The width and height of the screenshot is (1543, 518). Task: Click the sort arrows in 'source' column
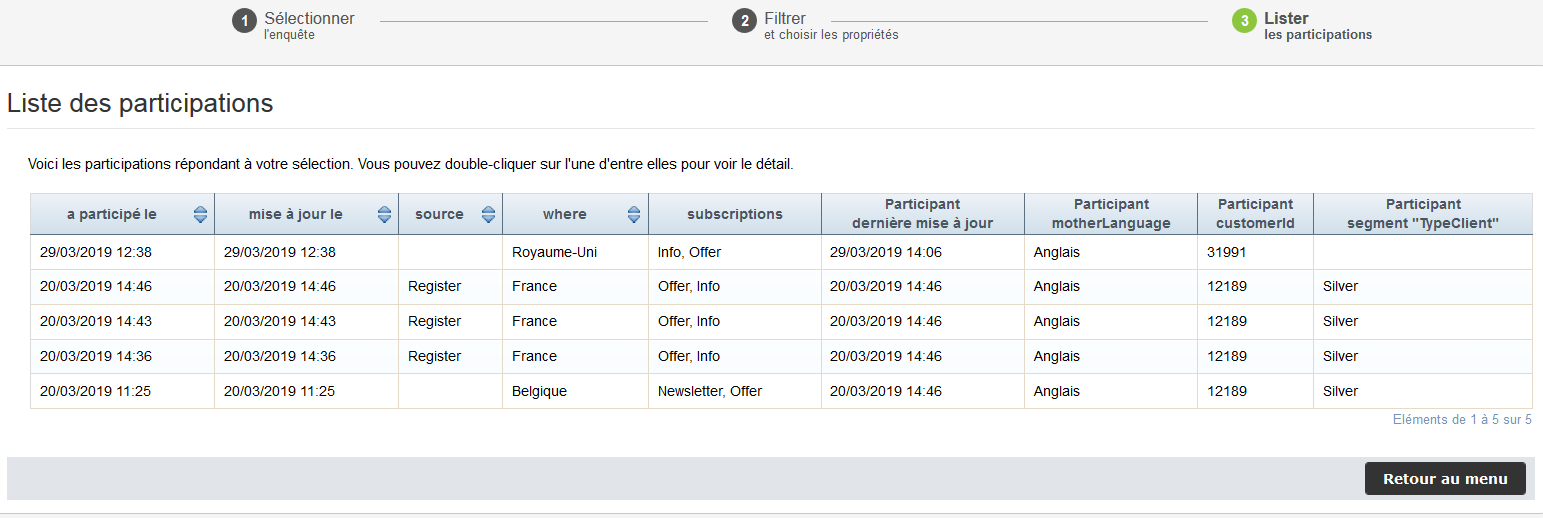click(x=488, y=214)
